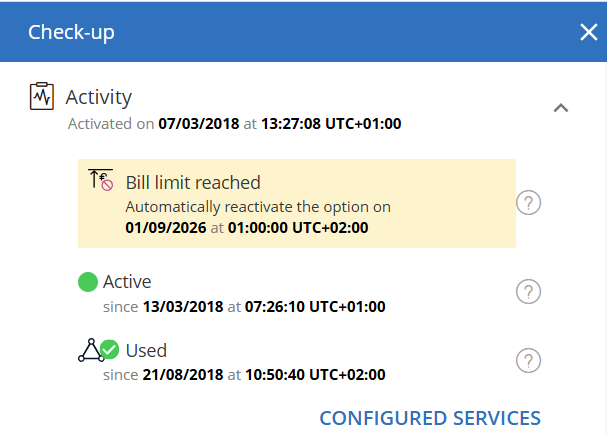Click the green checkmark badge beside Used
The height and width of the screenshot is (435, 607).
pyautogui.click(x=110, y=349)
